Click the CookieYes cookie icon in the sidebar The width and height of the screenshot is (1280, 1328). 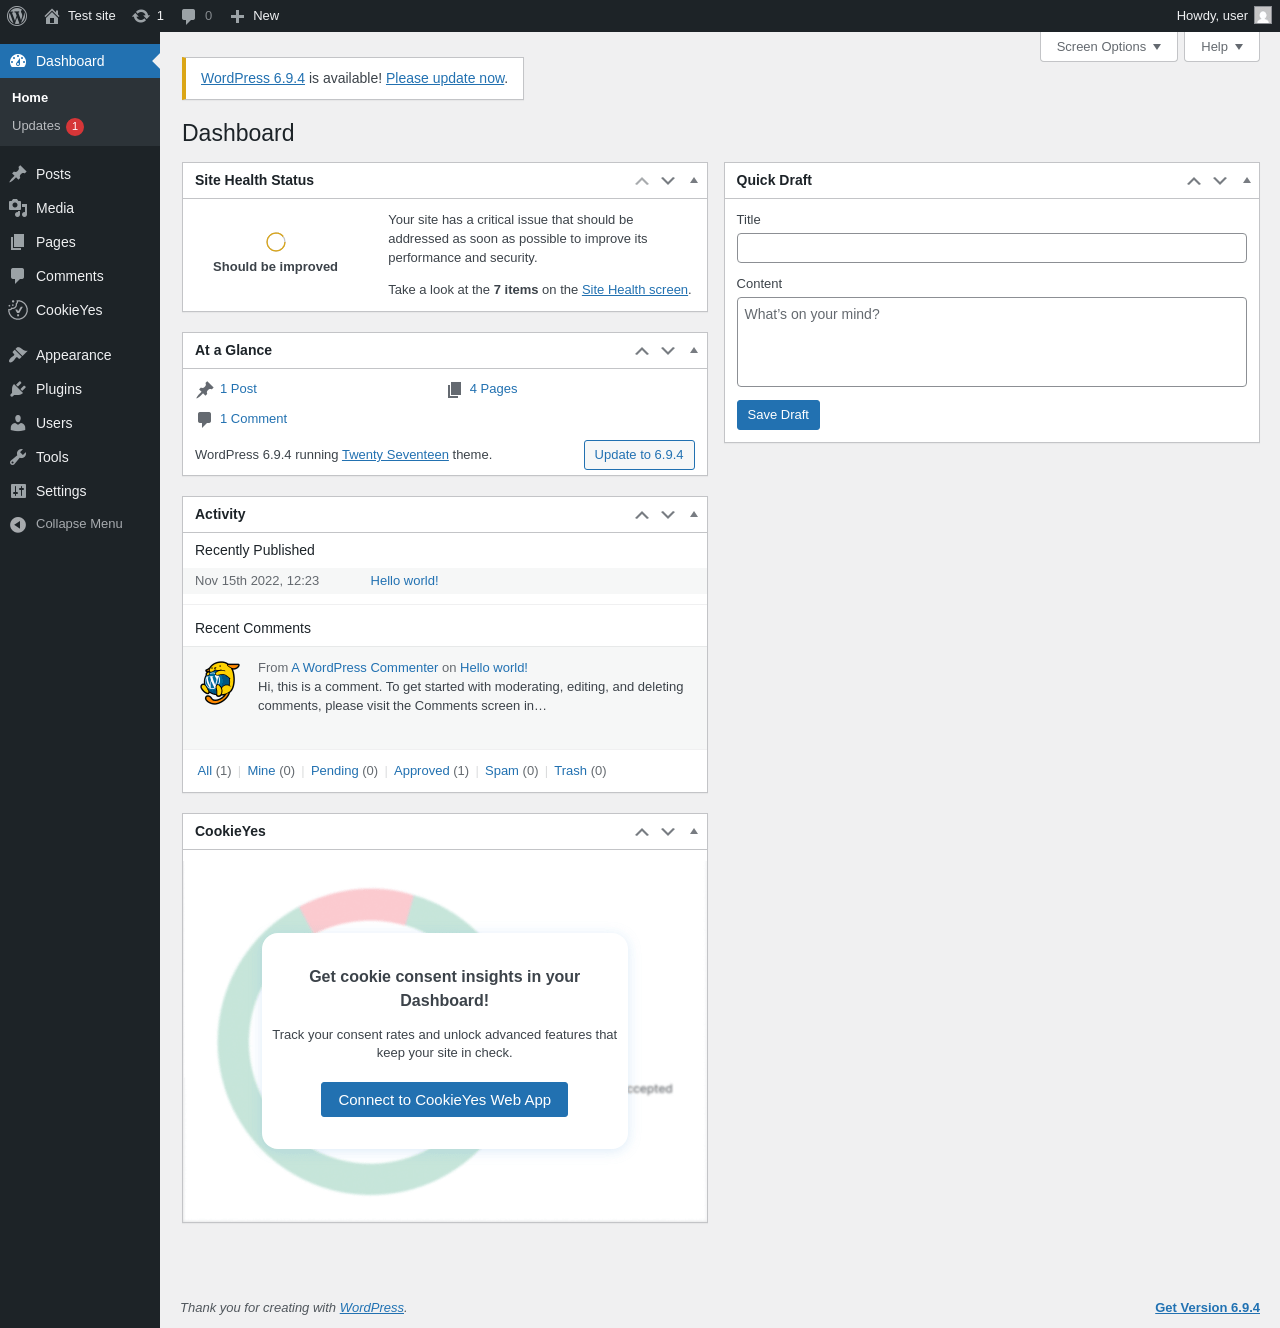point(18,310)
